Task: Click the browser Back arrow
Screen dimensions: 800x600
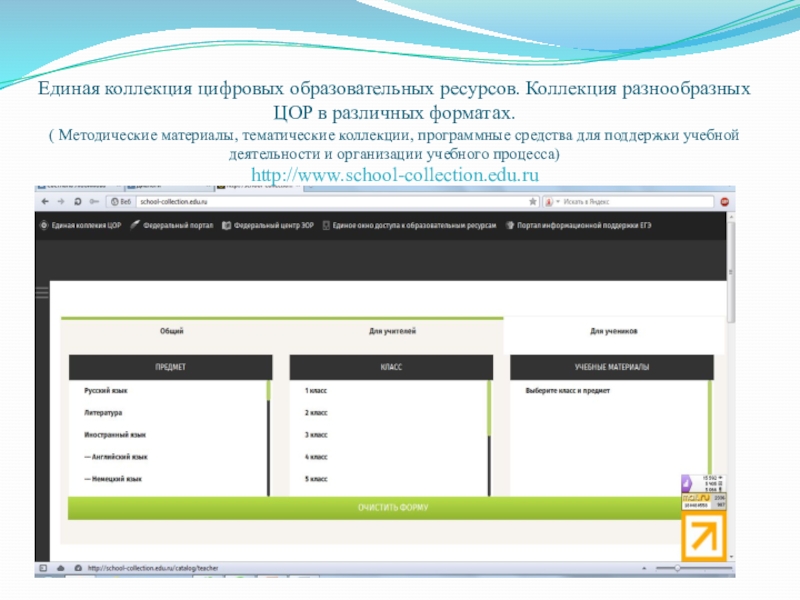Action: (x=45, y=202)
